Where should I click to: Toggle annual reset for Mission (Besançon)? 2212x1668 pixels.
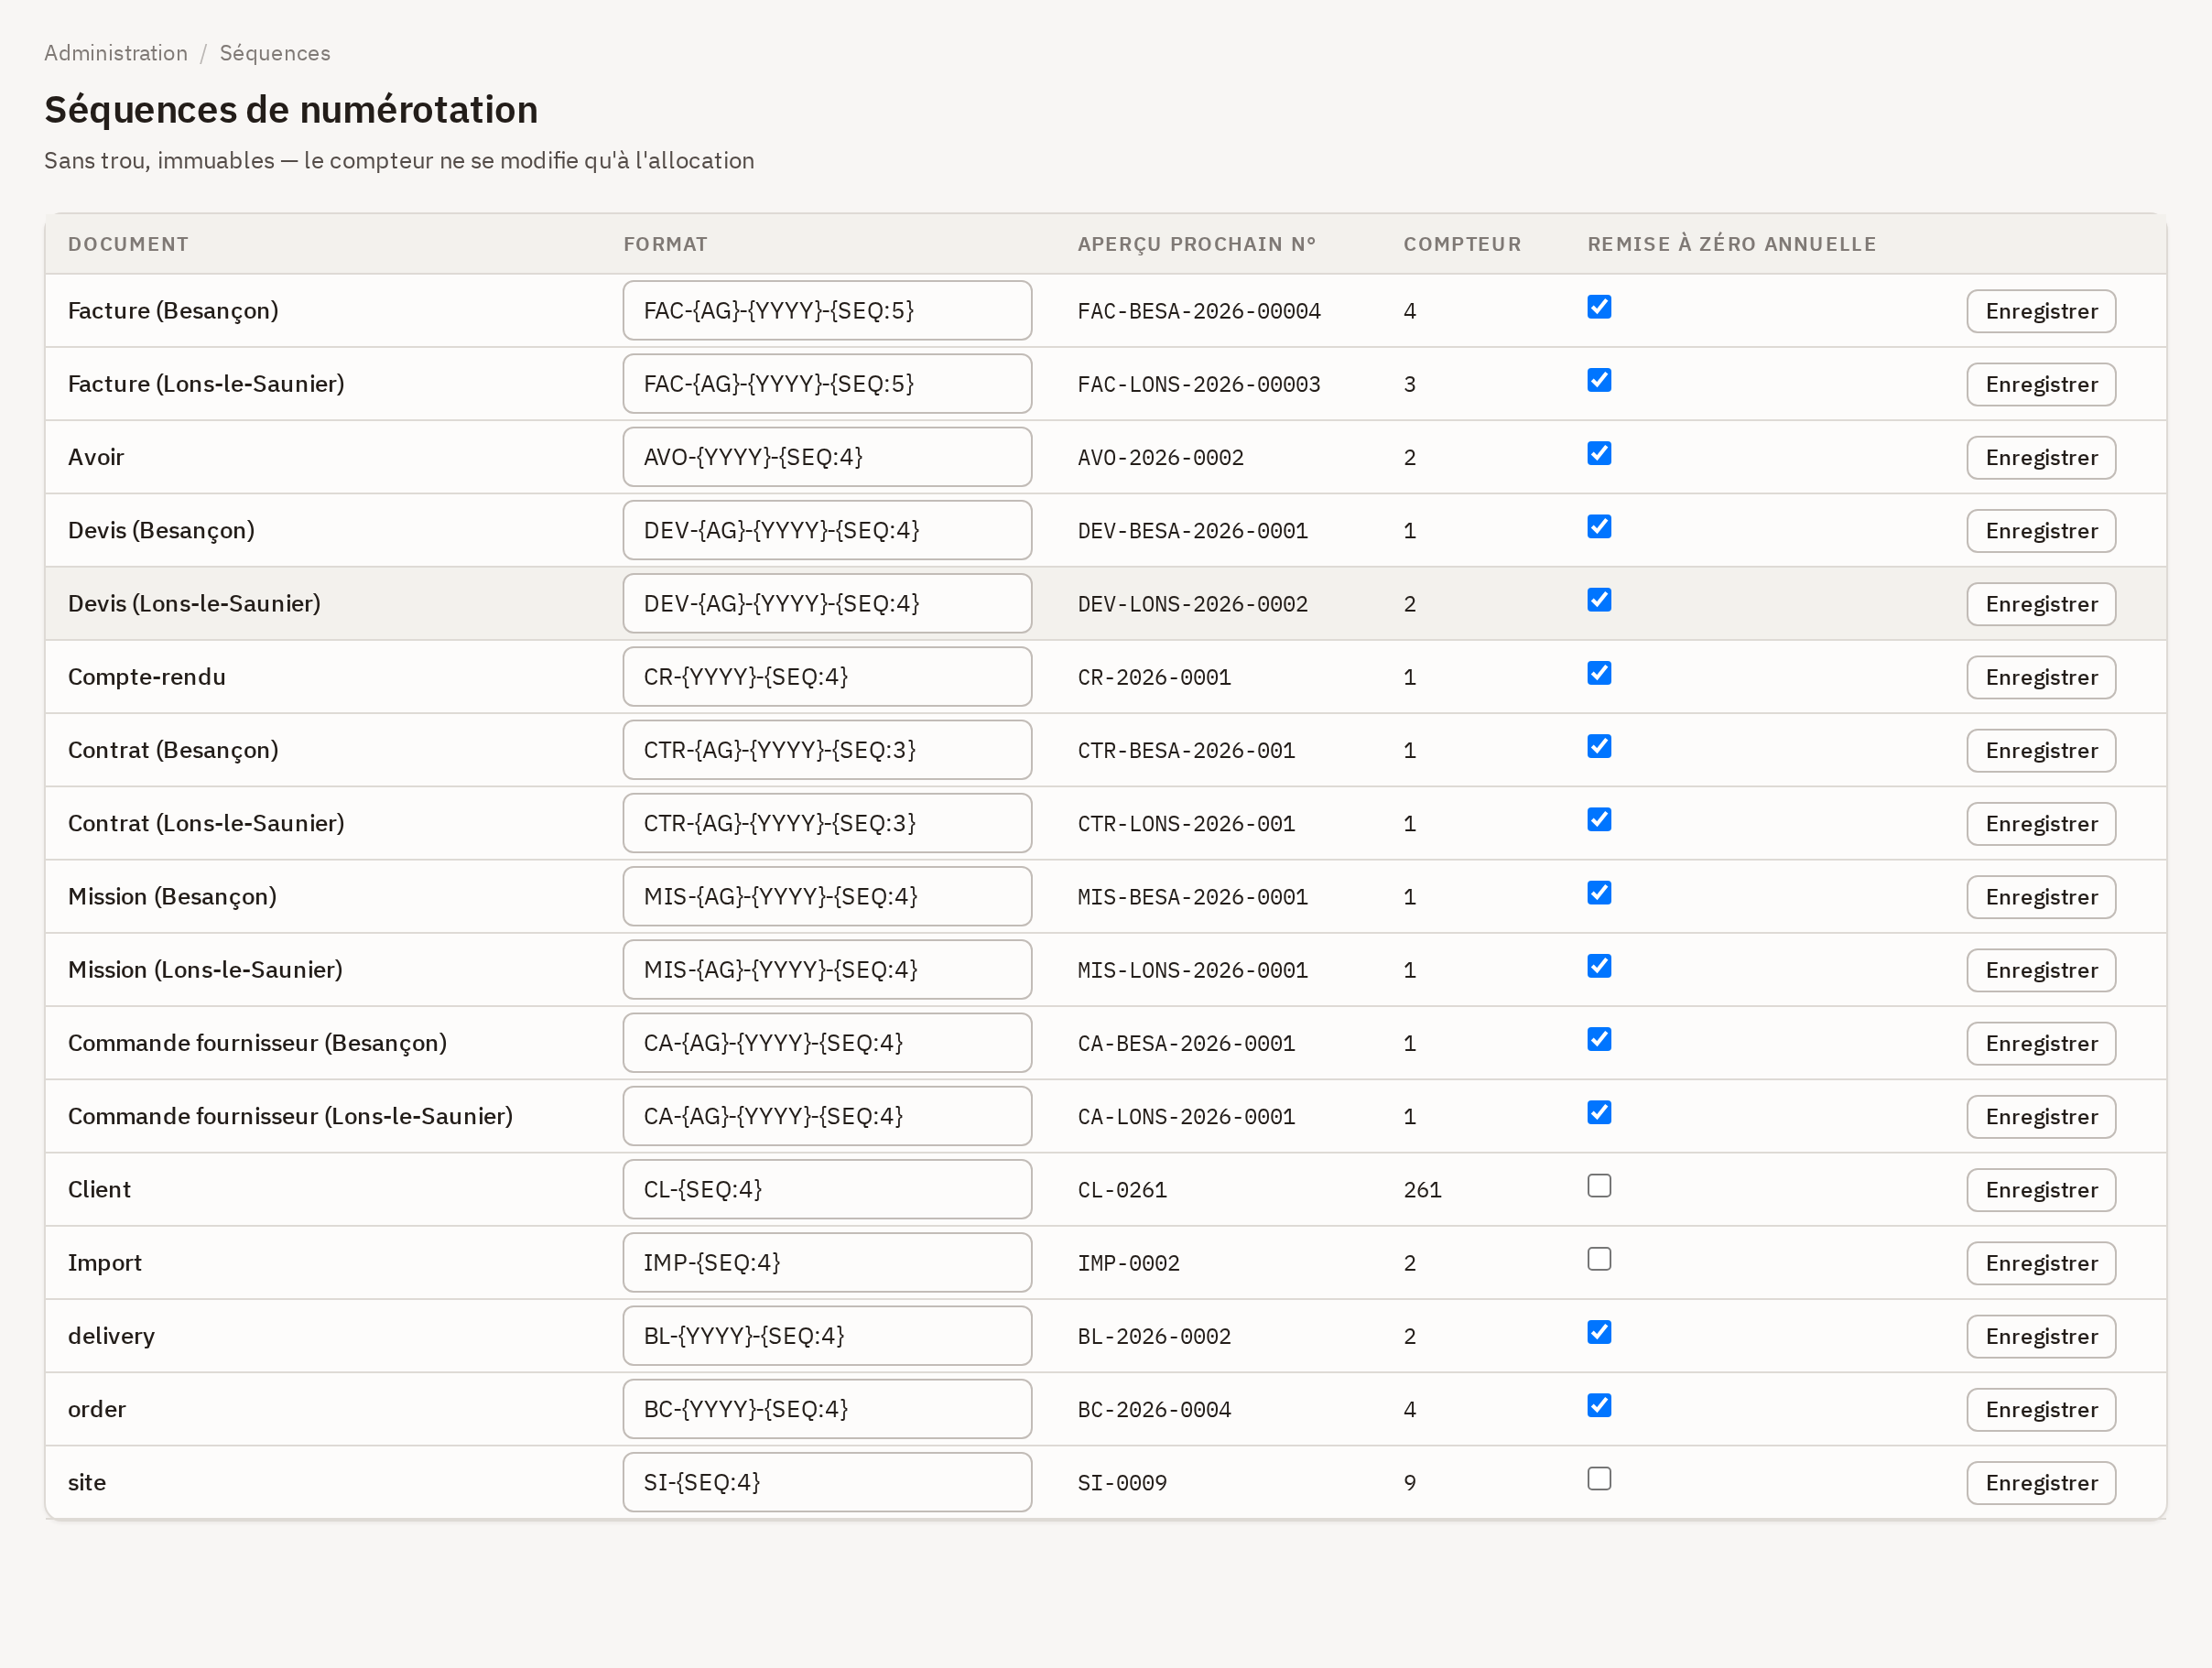point(1599,893)
